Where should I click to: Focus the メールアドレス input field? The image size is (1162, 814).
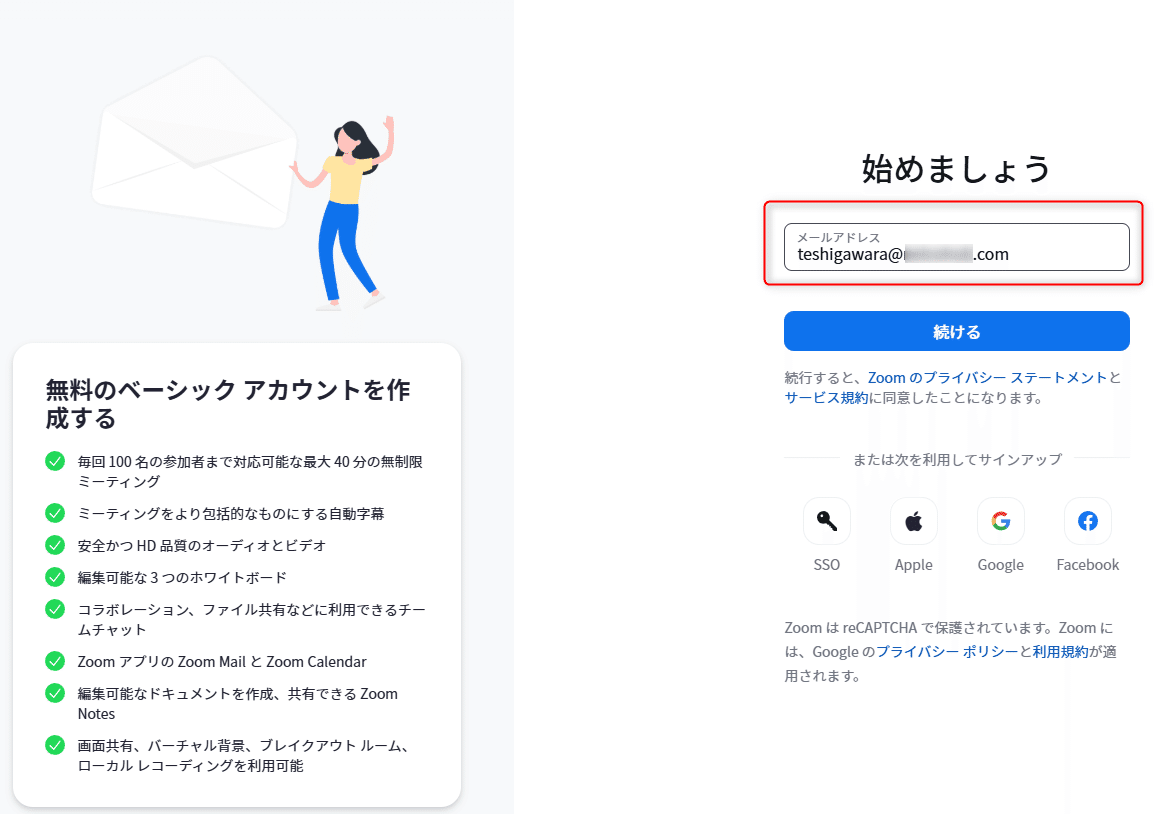pos(957,247)
